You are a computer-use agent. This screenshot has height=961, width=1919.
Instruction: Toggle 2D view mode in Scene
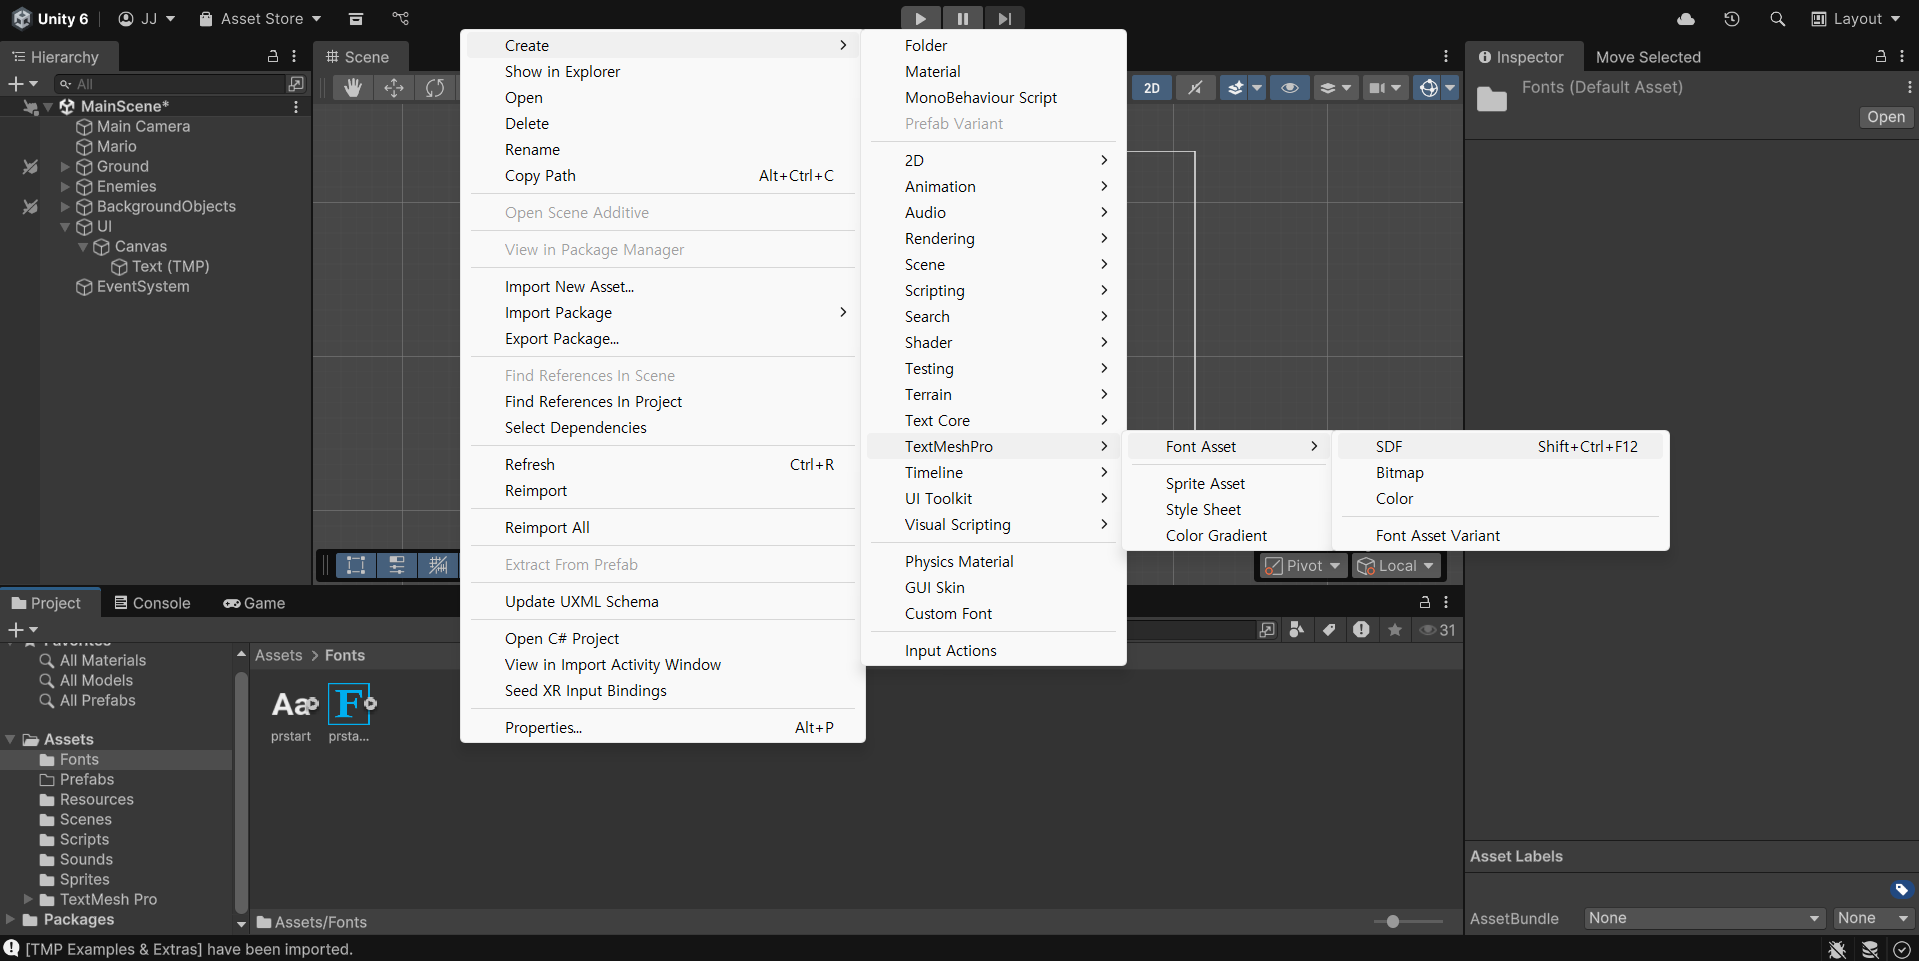pos(1152,88)
